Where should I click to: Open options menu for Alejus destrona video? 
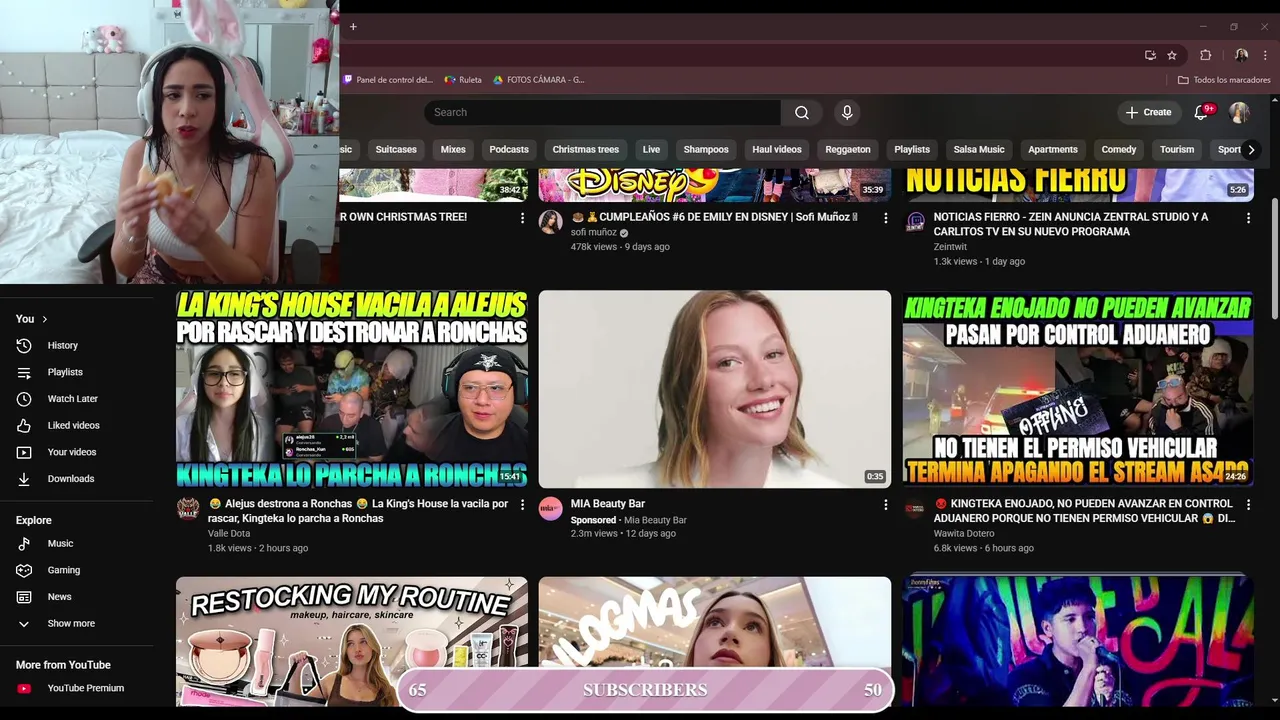[522, 505]
